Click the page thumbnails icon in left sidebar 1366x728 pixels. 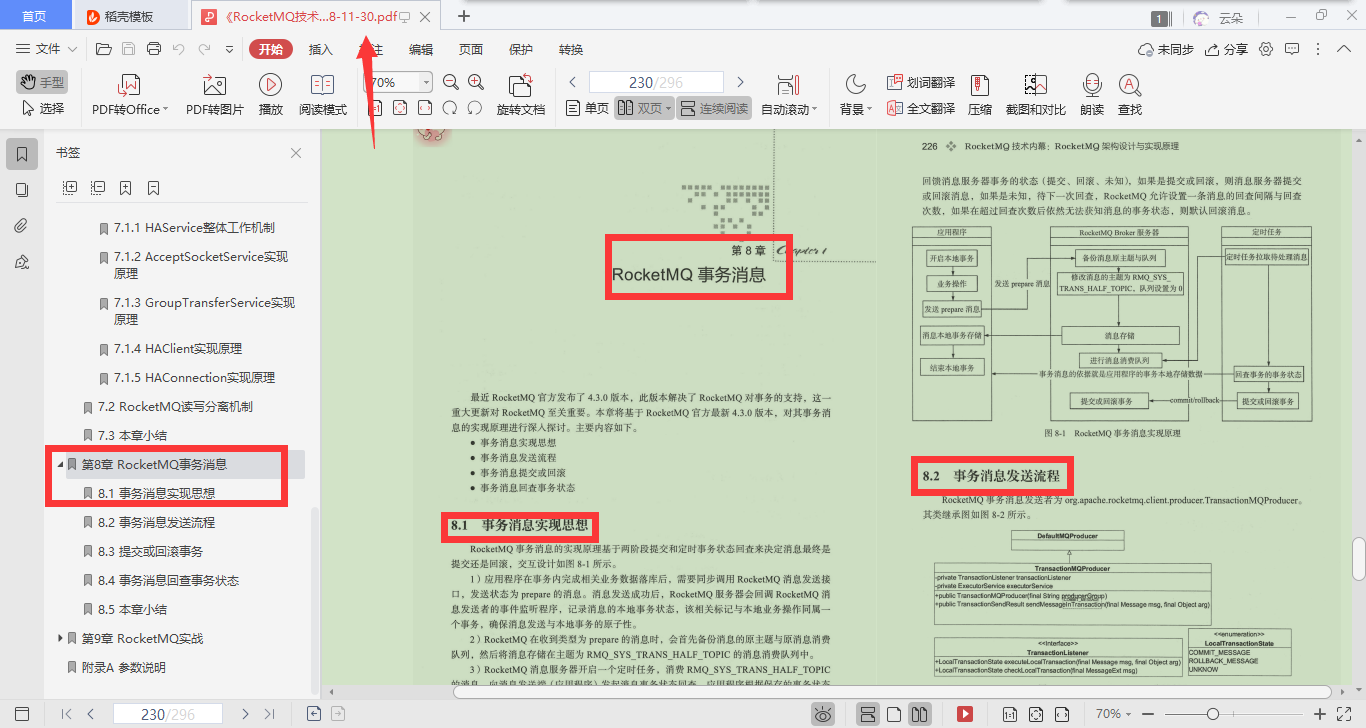coord(22,190)
